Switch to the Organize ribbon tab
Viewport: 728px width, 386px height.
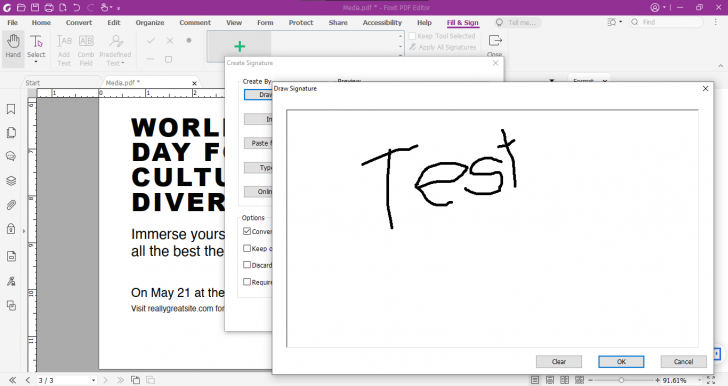pyautogui.click(x=150, y=22)
